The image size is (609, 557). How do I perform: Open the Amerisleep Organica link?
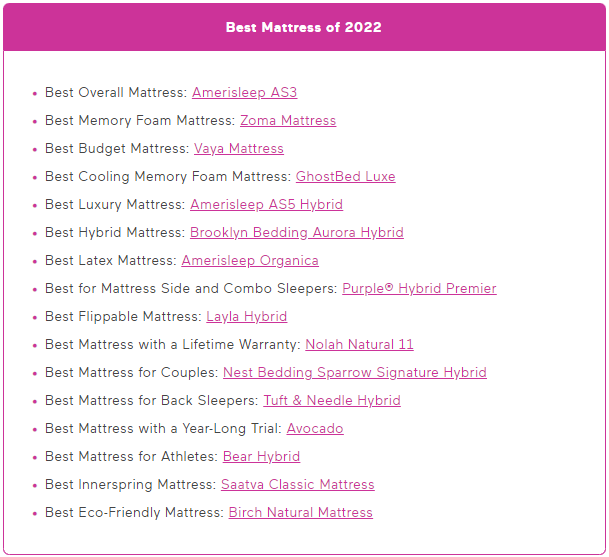tap(250, 260)
